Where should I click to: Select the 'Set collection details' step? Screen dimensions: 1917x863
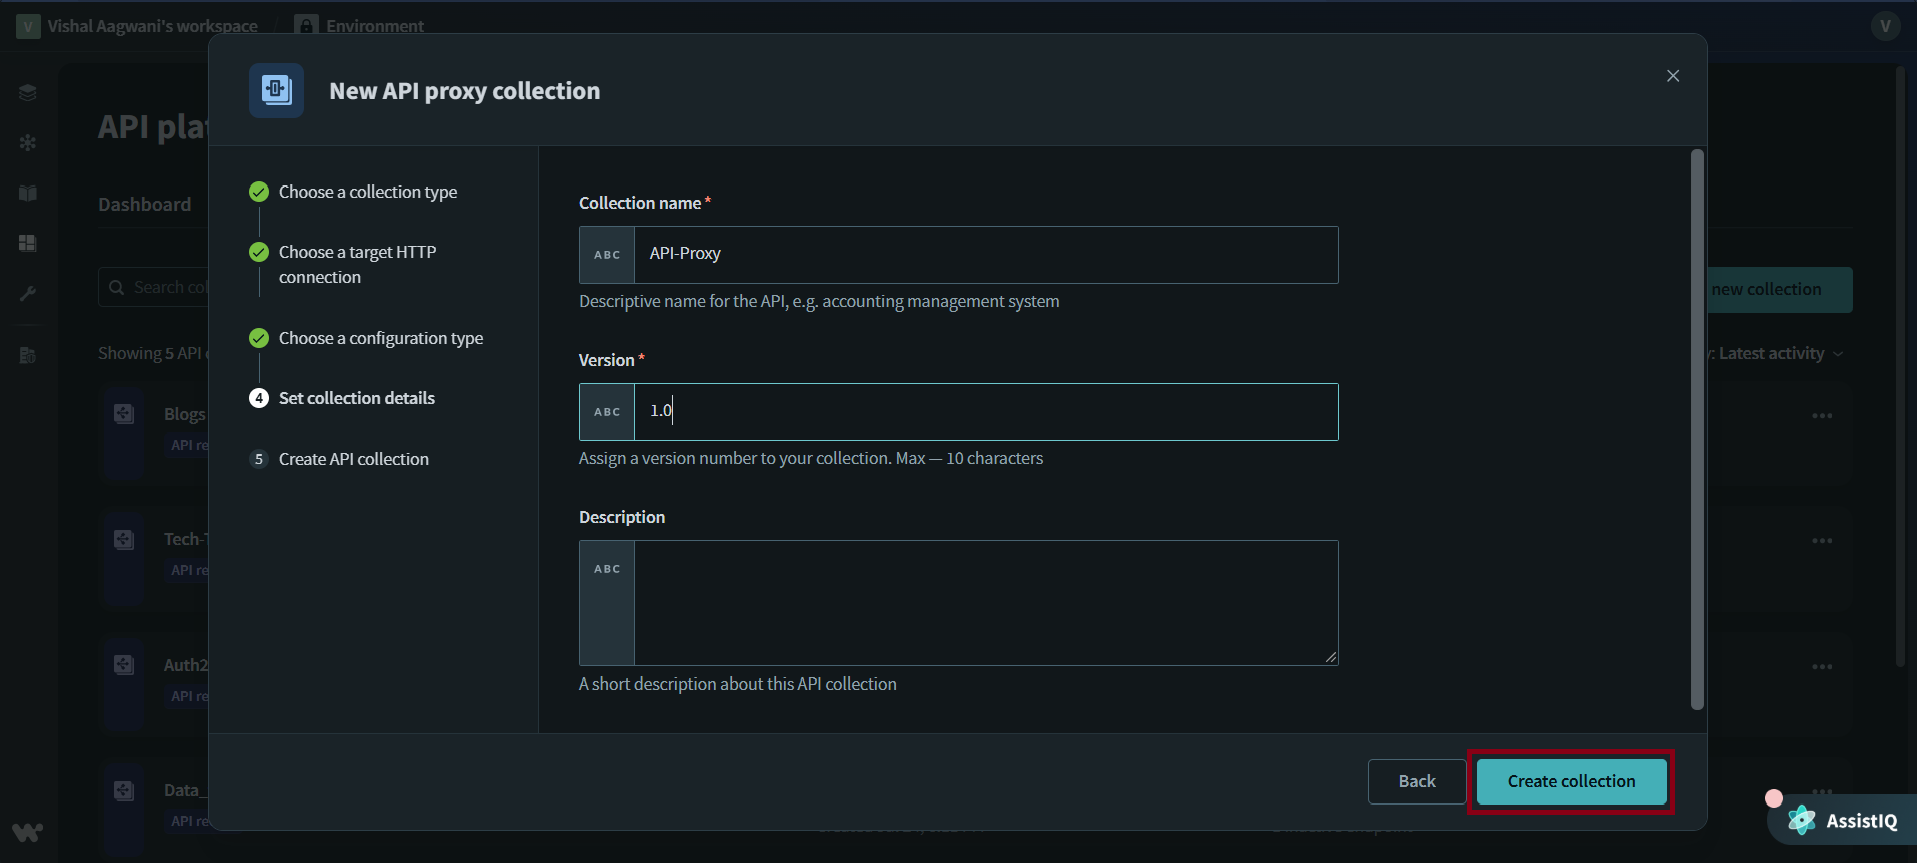click(356, 398)
